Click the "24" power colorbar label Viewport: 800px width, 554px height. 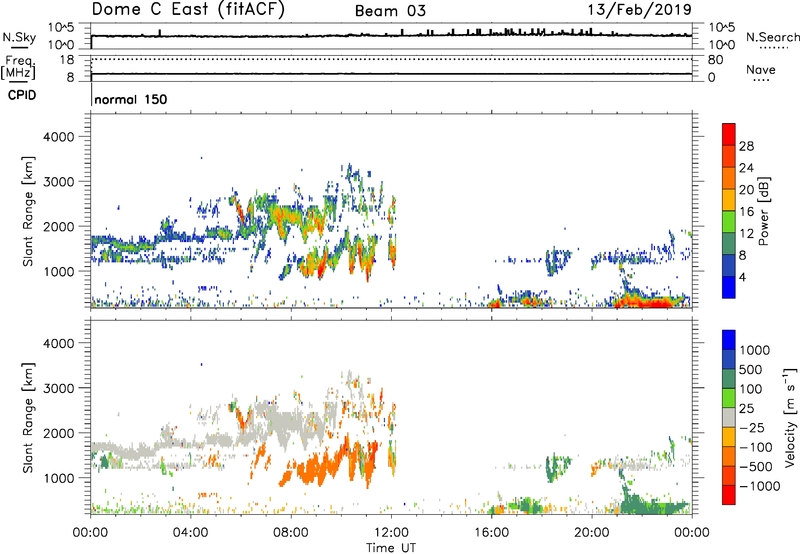click(746, 168)
